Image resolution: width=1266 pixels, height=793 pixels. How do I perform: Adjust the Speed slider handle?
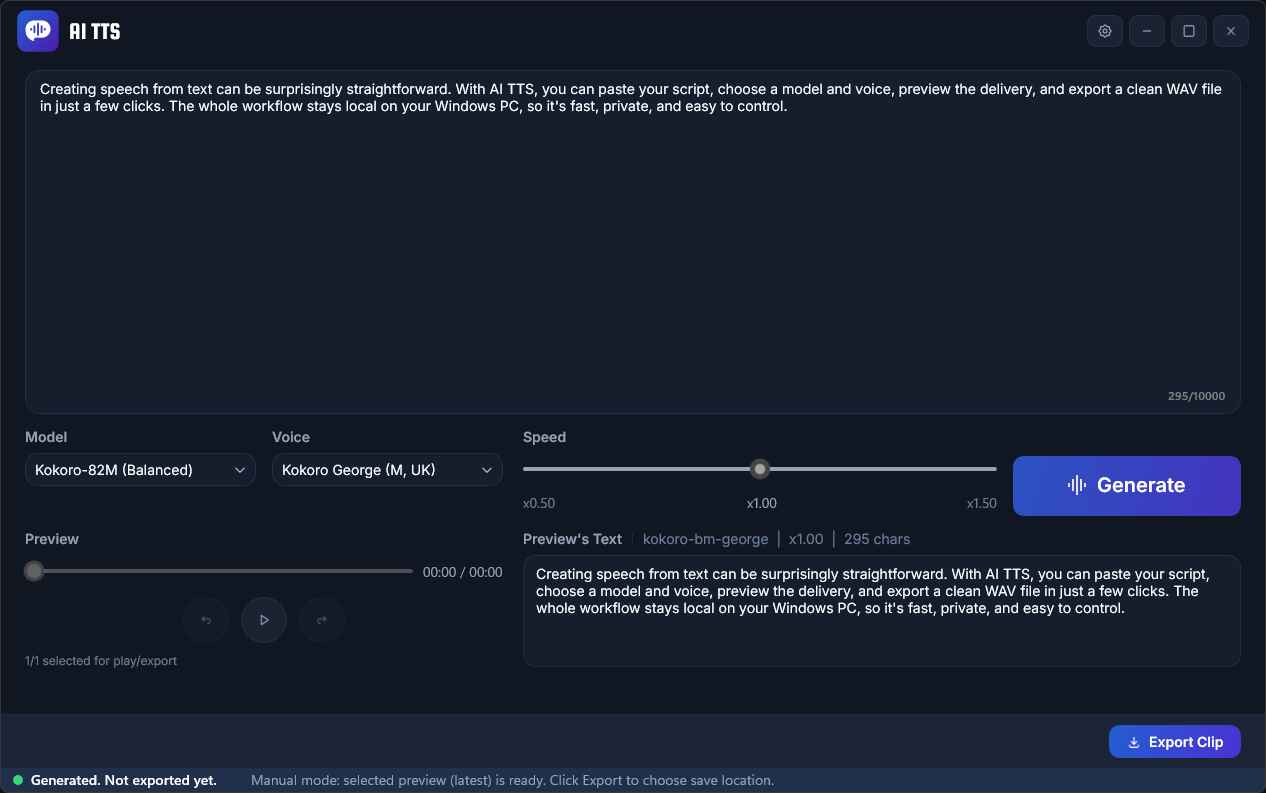pos(759,469)
